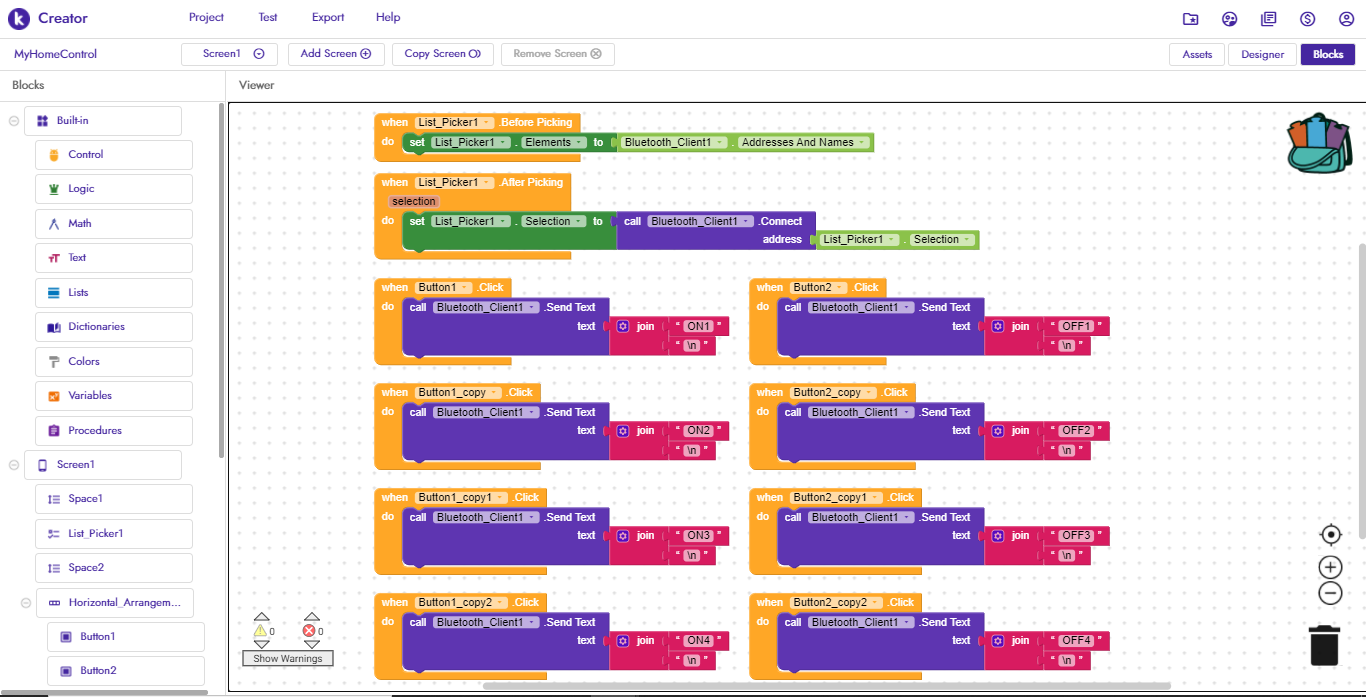Open the Export menu
Viewport: 1366px width, 697px height.
328,17
